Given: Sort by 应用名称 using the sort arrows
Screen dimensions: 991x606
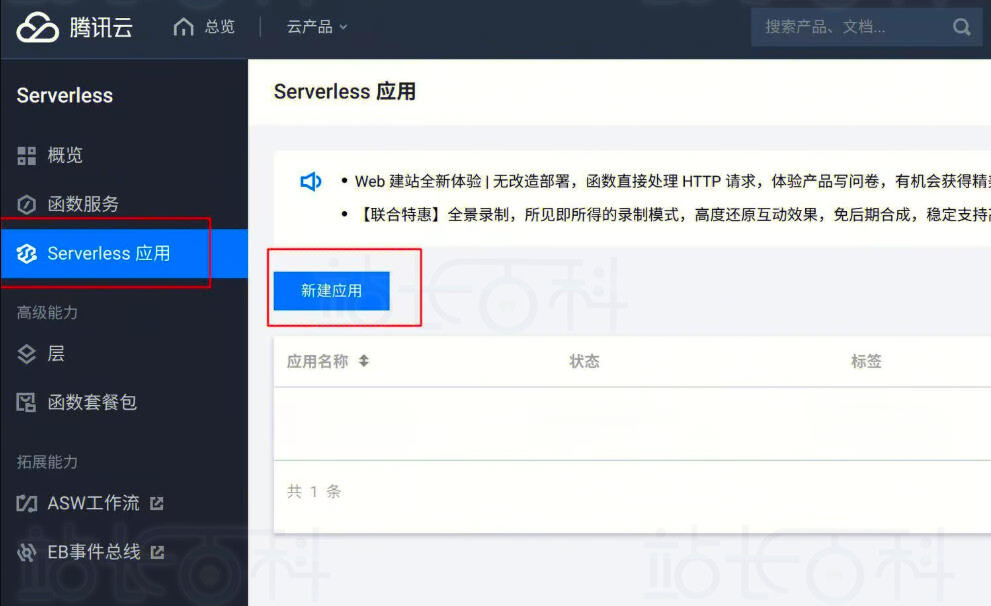Looking at the screenshot, I should coord(363,361).
